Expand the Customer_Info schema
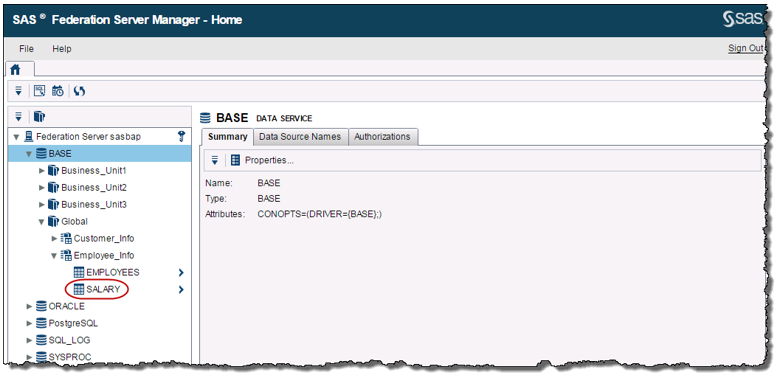The image size is (781, 373). tap(54, 239)
